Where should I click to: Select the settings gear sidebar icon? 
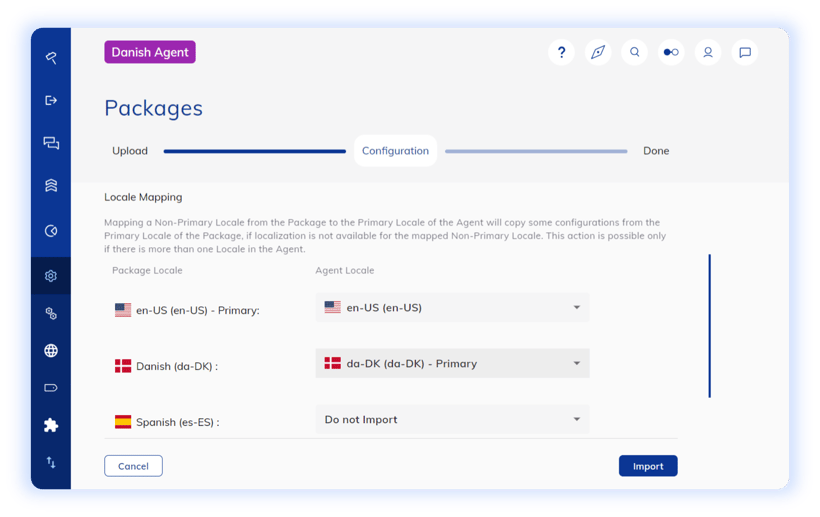(51, 275)
